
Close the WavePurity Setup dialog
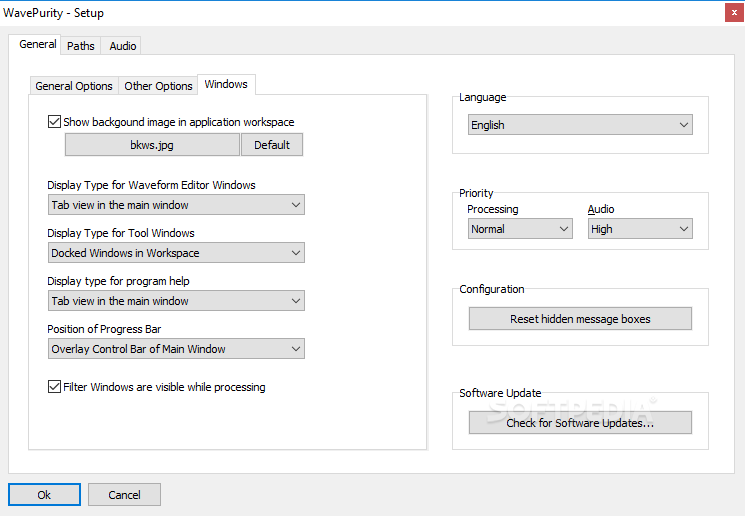734,13
